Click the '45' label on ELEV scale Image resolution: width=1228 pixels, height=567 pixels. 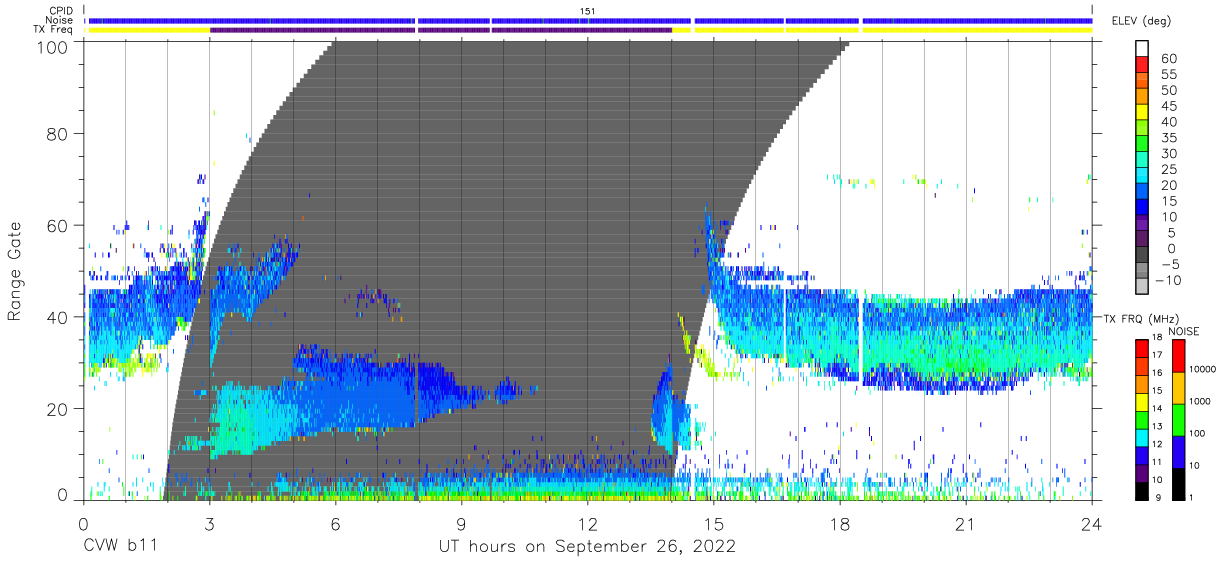pos(1168,107)
